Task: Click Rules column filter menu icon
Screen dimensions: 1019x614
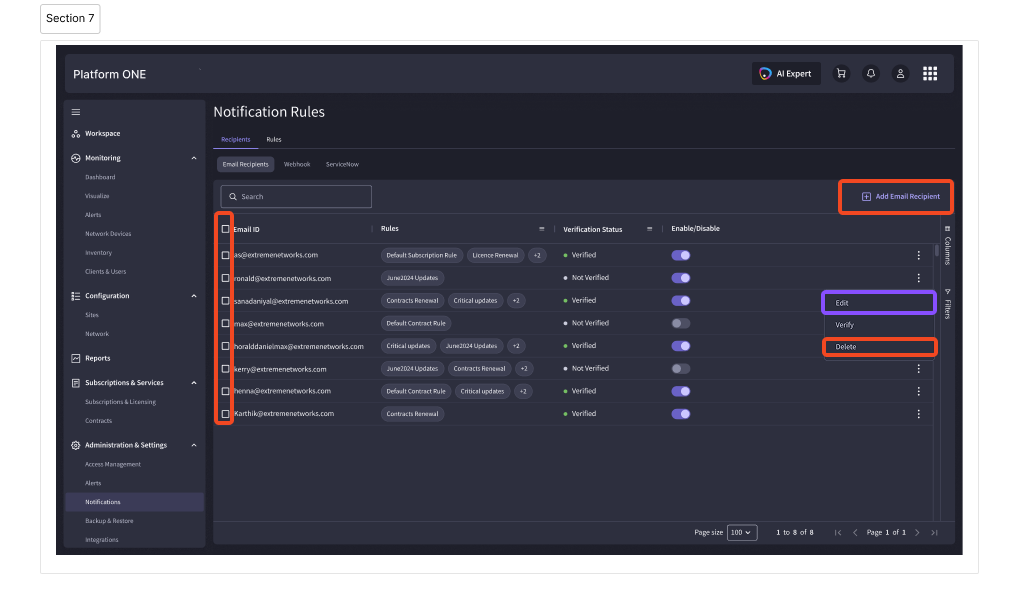Action: [542, 229]
